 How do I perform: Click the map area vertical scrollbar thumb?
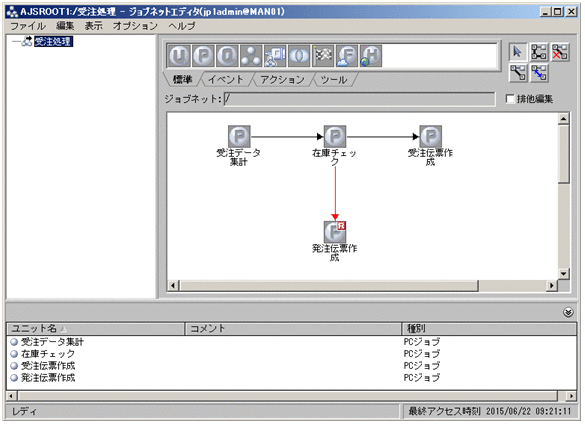point(563,154)
